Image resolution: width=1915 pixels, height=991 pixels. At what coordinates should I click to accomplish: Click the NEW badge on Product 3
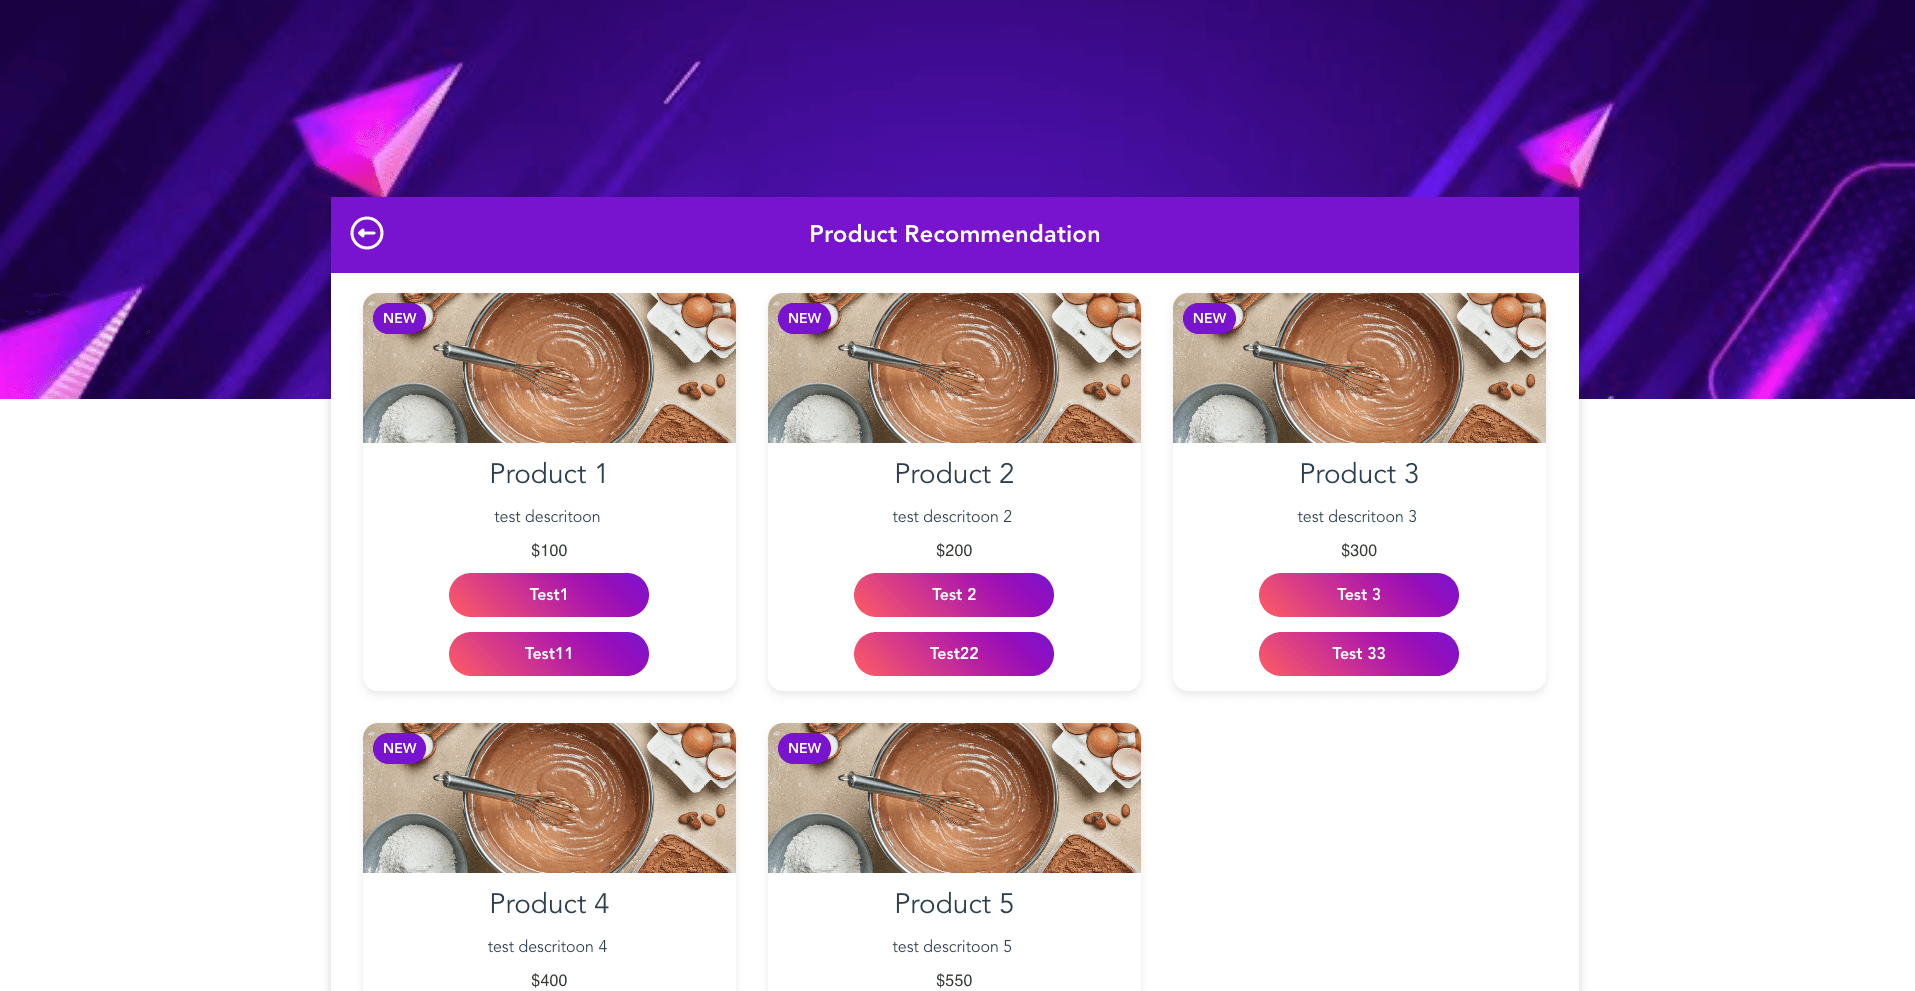tap(1210, 318)
